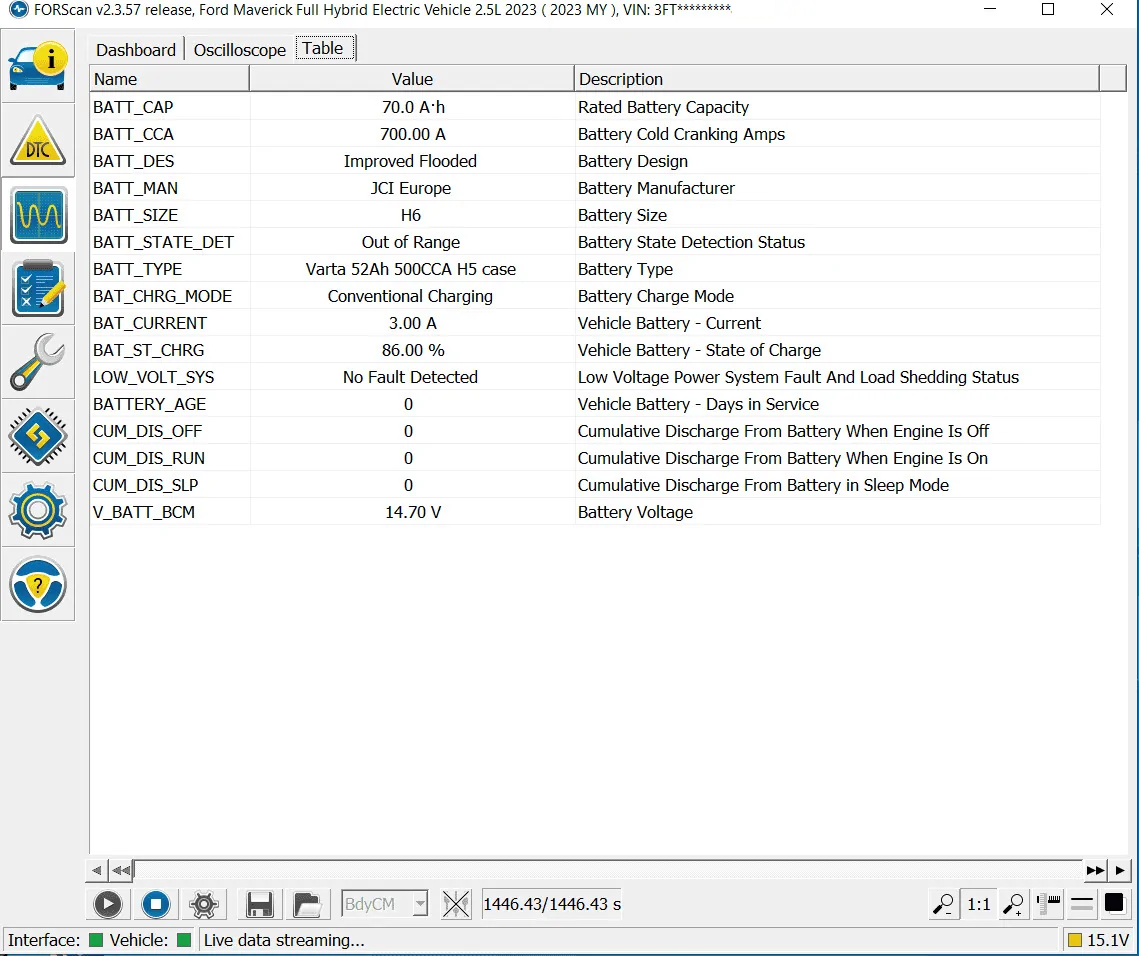Open the steering wheel help section
Screen dimensions: 1139x956
click(x=38, y=584)
